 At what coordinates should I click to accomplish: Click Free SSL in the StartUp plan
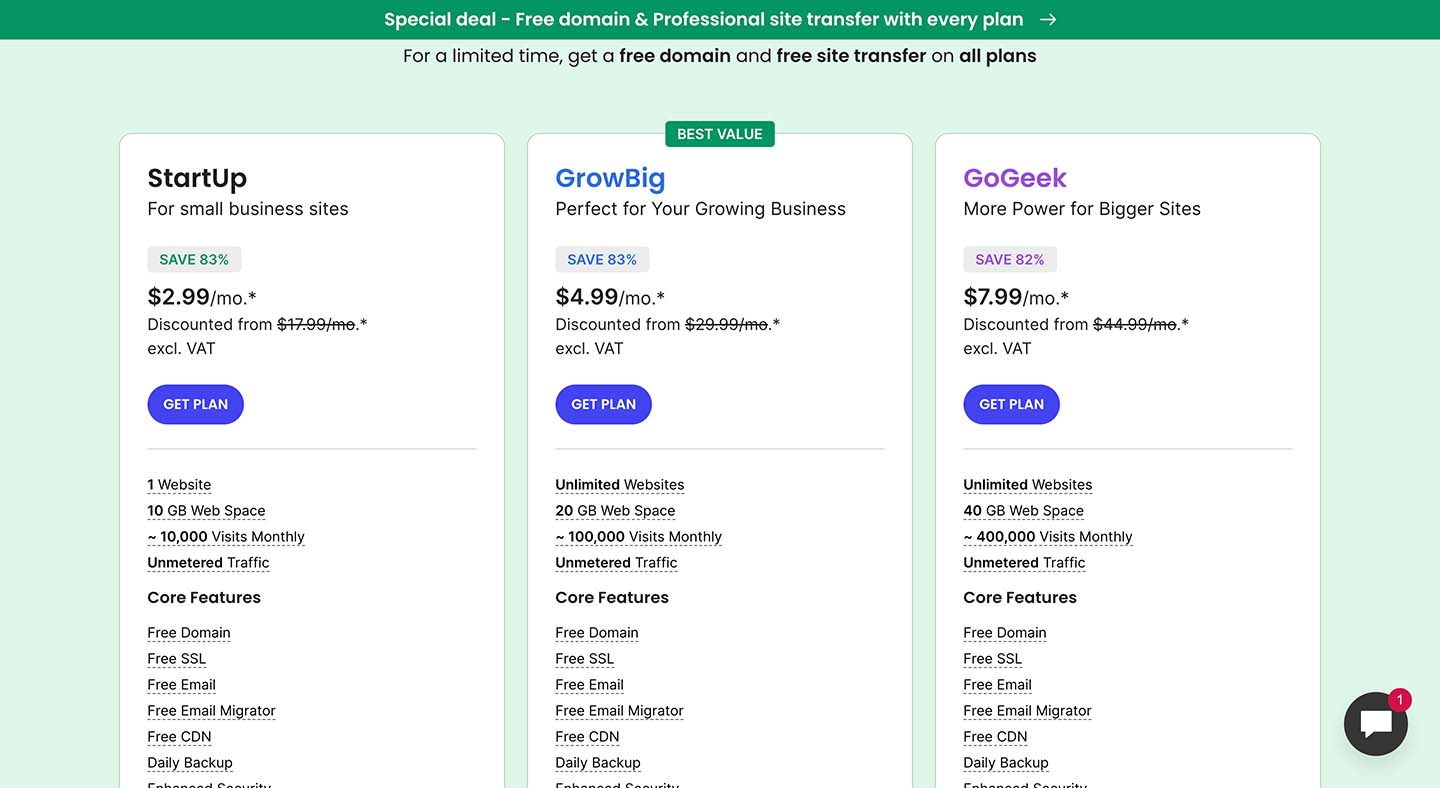coord(176,659)
